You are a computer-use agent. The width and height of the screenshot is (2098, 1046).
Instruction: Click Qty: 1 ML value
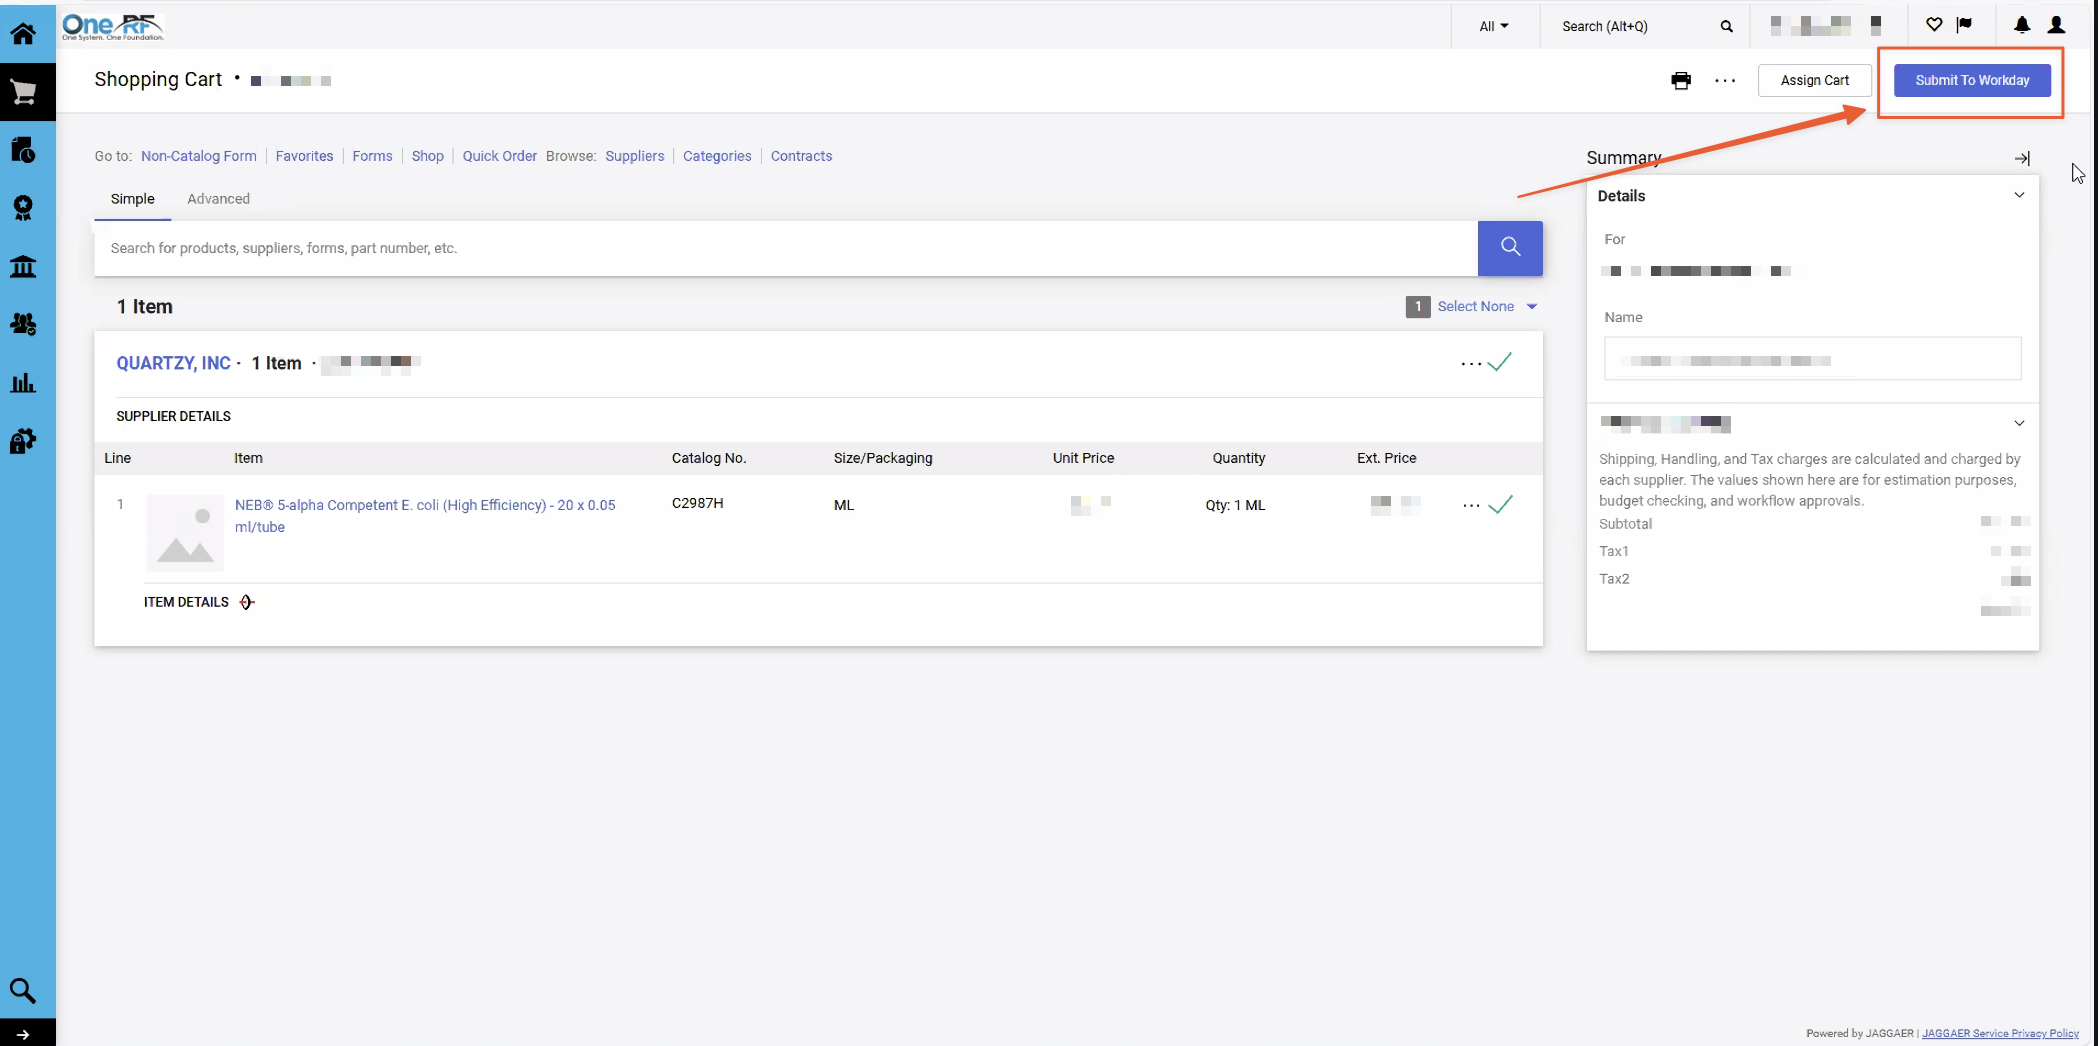click(1235, 505)
